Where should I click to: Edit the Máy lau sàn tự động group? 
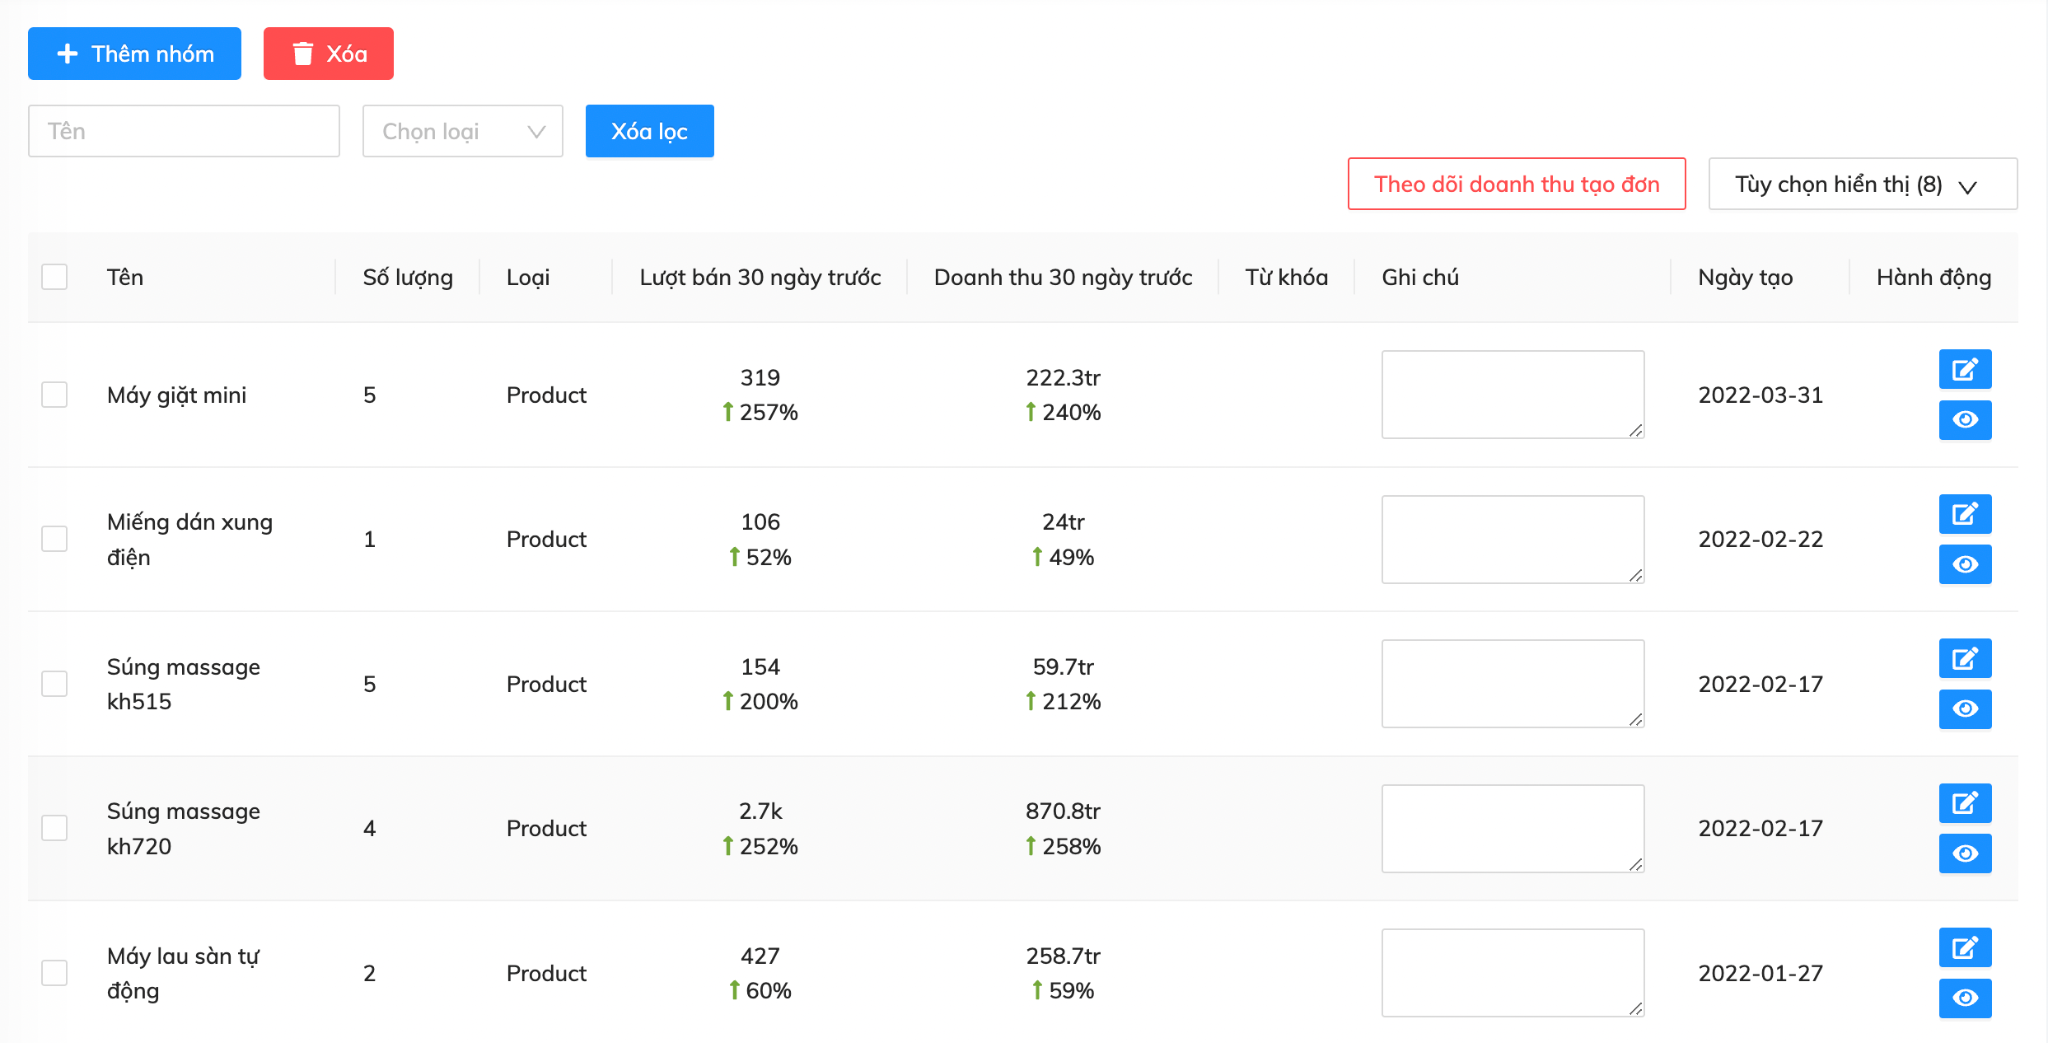pos(1964,948)
